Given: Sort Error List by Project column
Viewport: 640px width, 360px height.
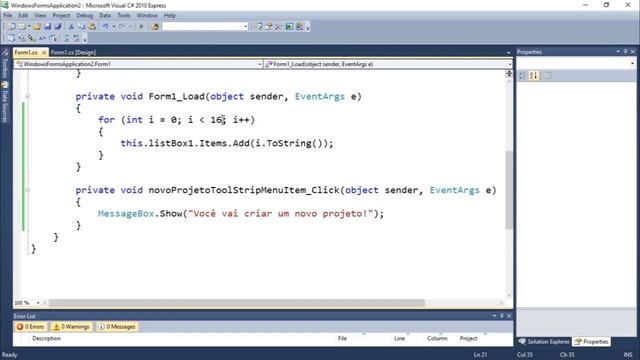Looking at the screenshot, I should point(468,338).
